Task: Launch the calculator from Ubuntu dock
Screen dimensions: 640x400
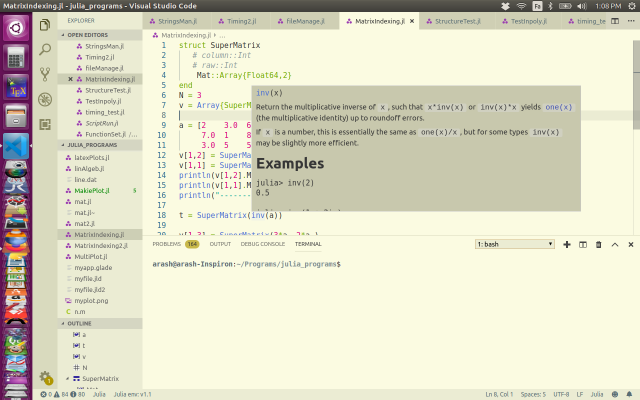Action: 16,57
